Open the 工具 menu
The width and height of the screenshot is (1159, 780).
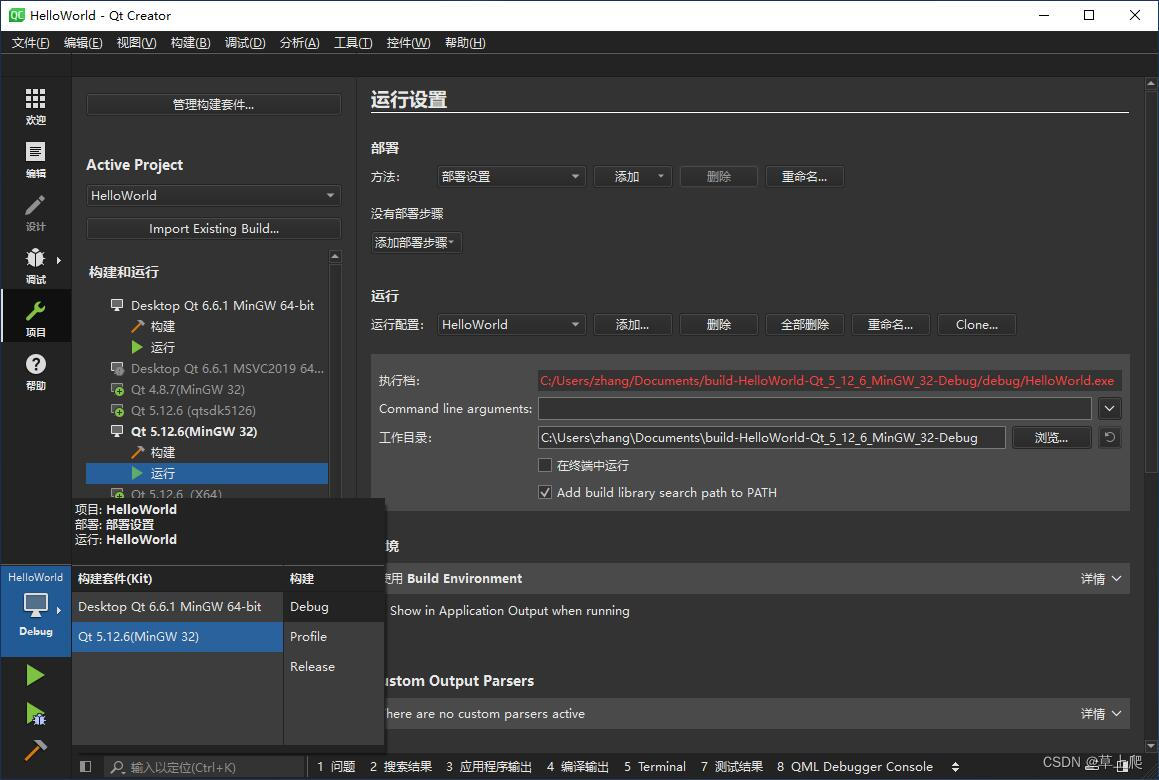tap(352, 42)
